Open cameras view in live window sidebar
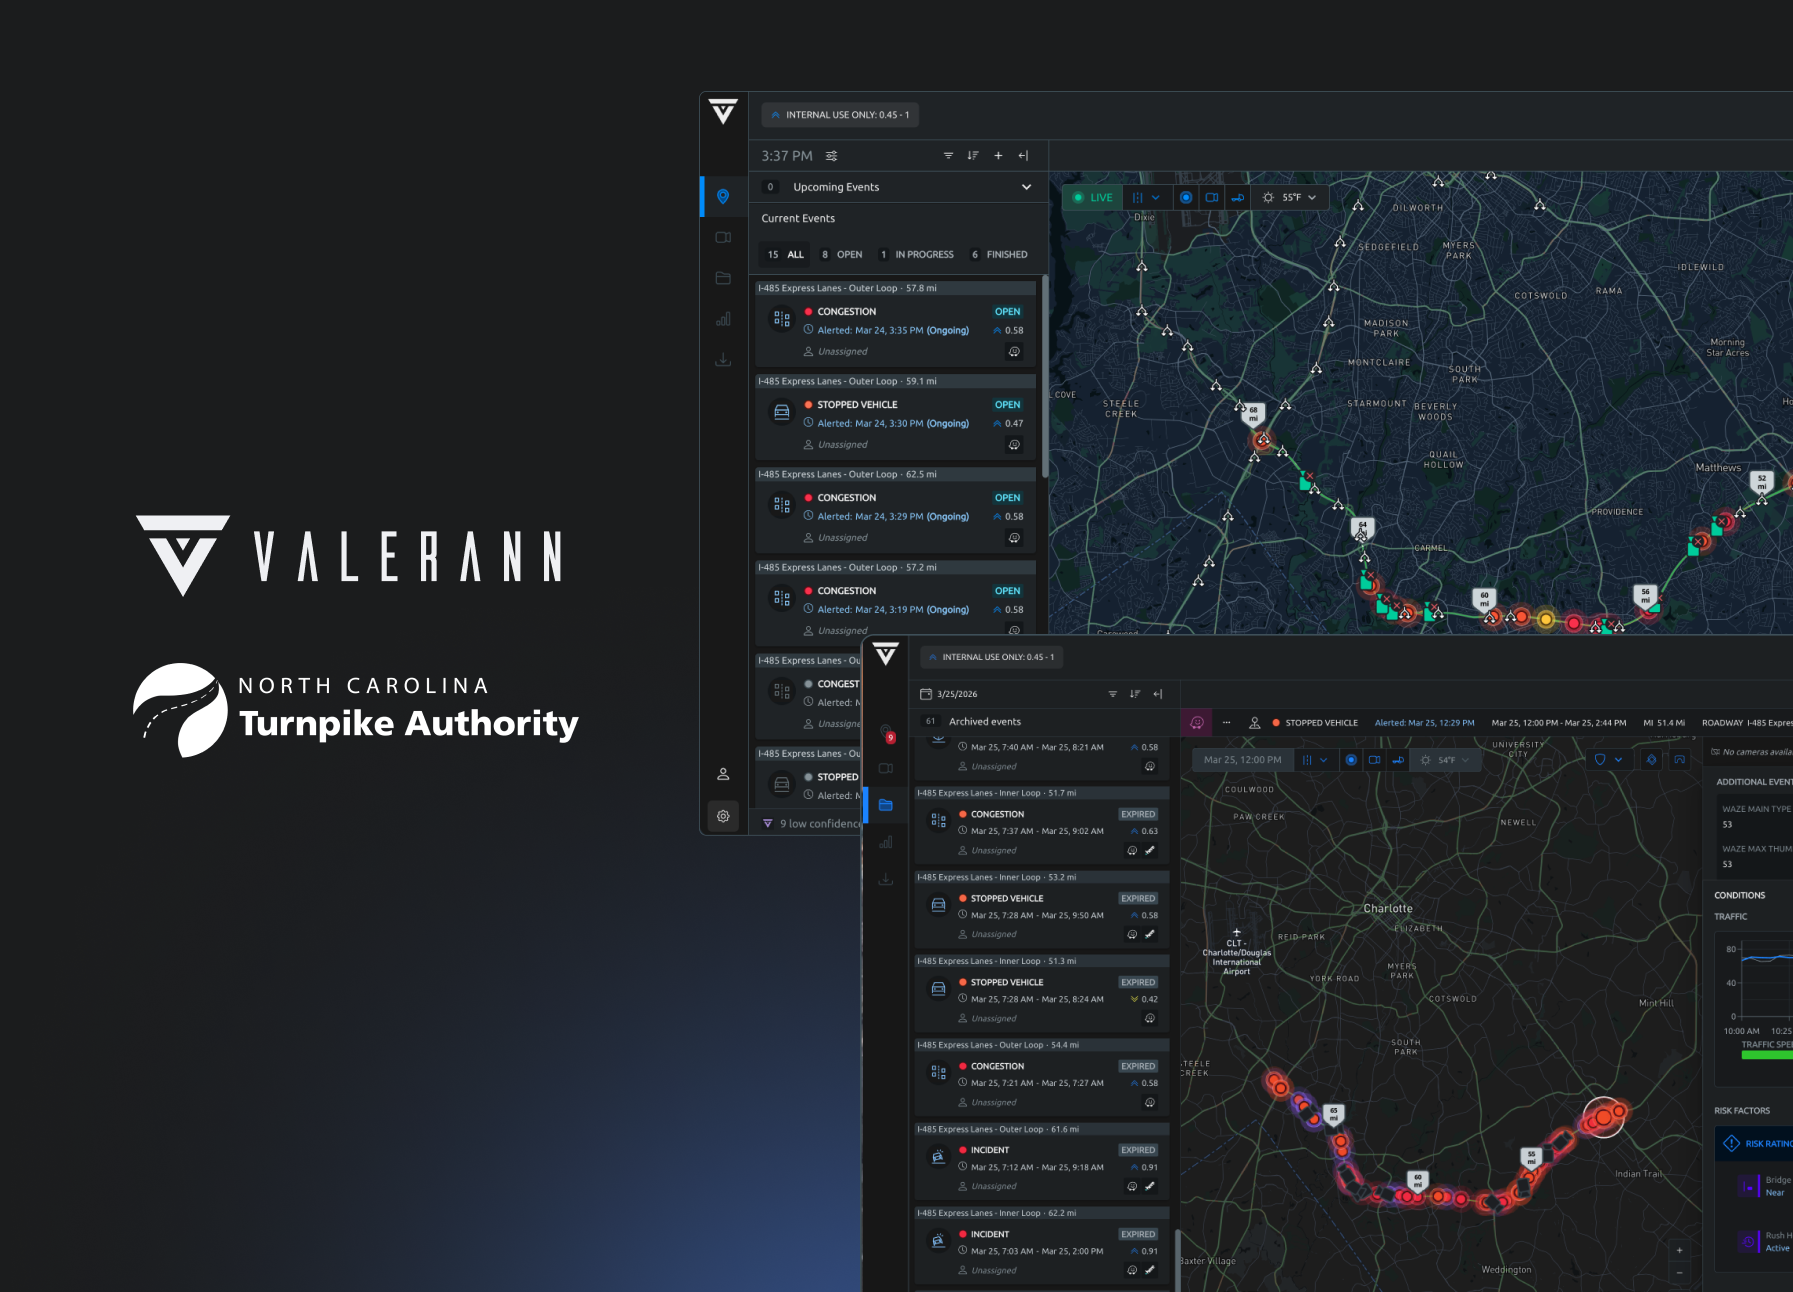 tap(723, 238)
